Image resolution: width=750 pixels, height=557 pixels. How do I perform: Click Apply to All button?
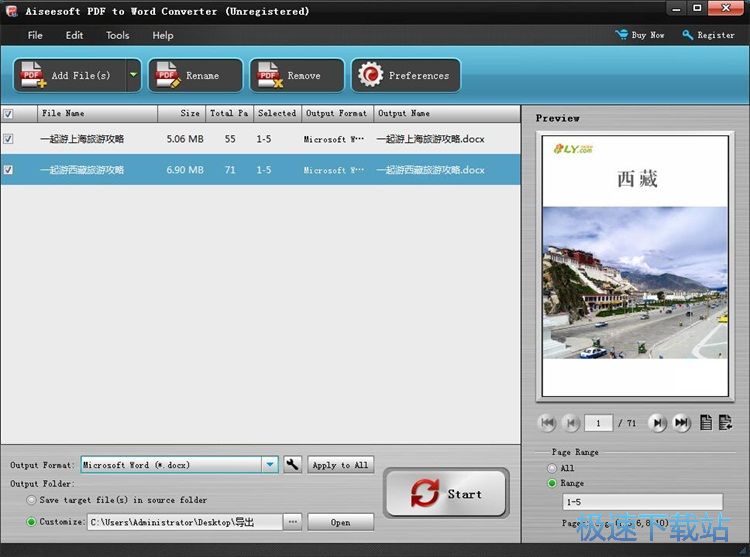click(340, 465)
